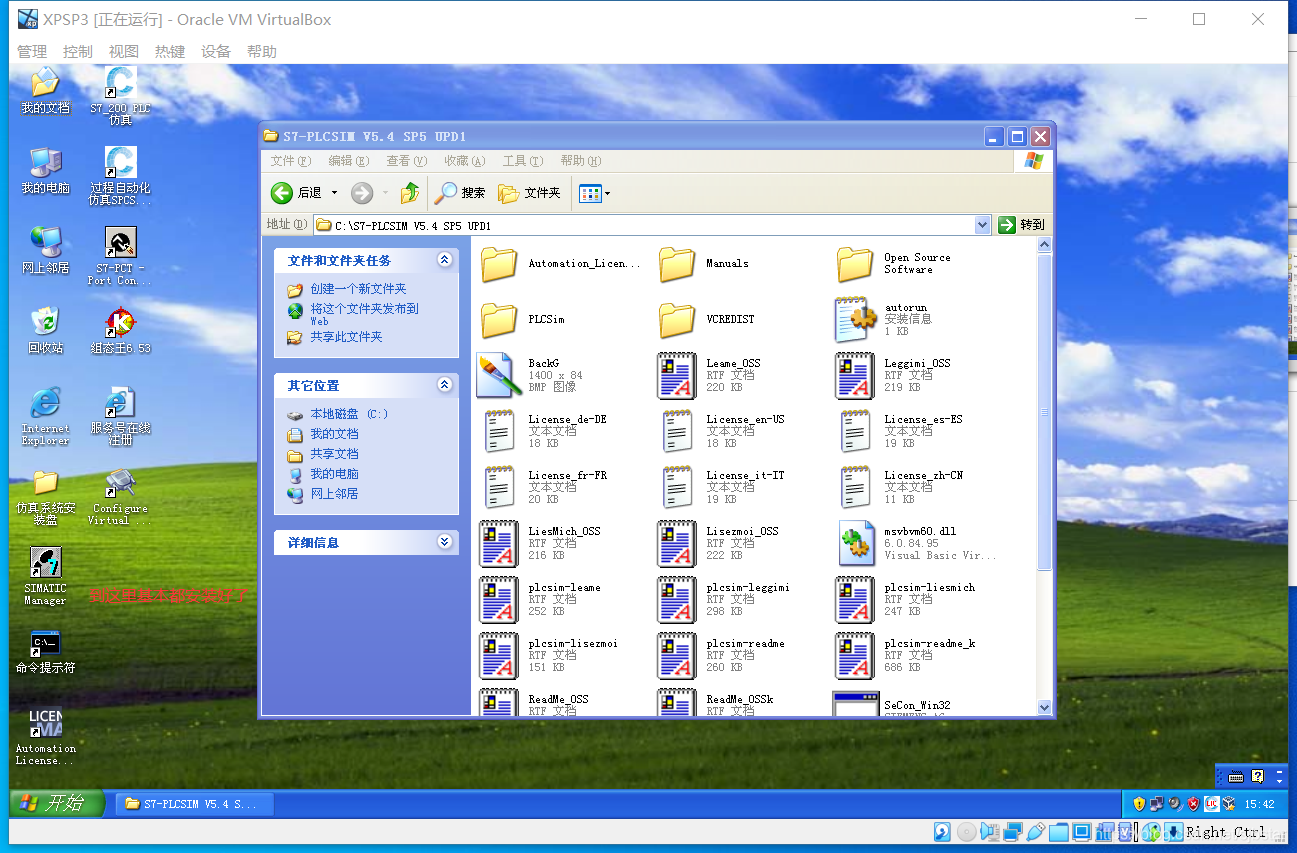Viewport: 1297px width, 853px height.
Task: Select the 回收站 recycle bin icon
Action: coord(45,331)
